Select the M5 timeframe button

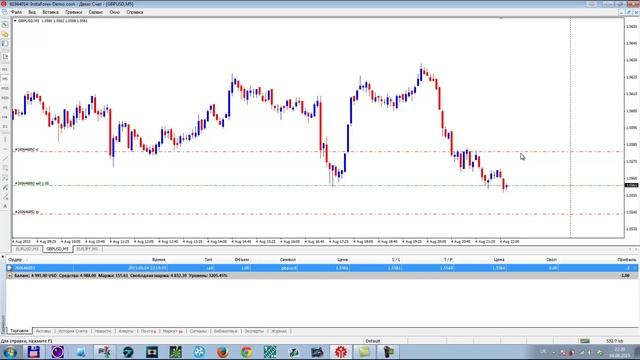5,79
